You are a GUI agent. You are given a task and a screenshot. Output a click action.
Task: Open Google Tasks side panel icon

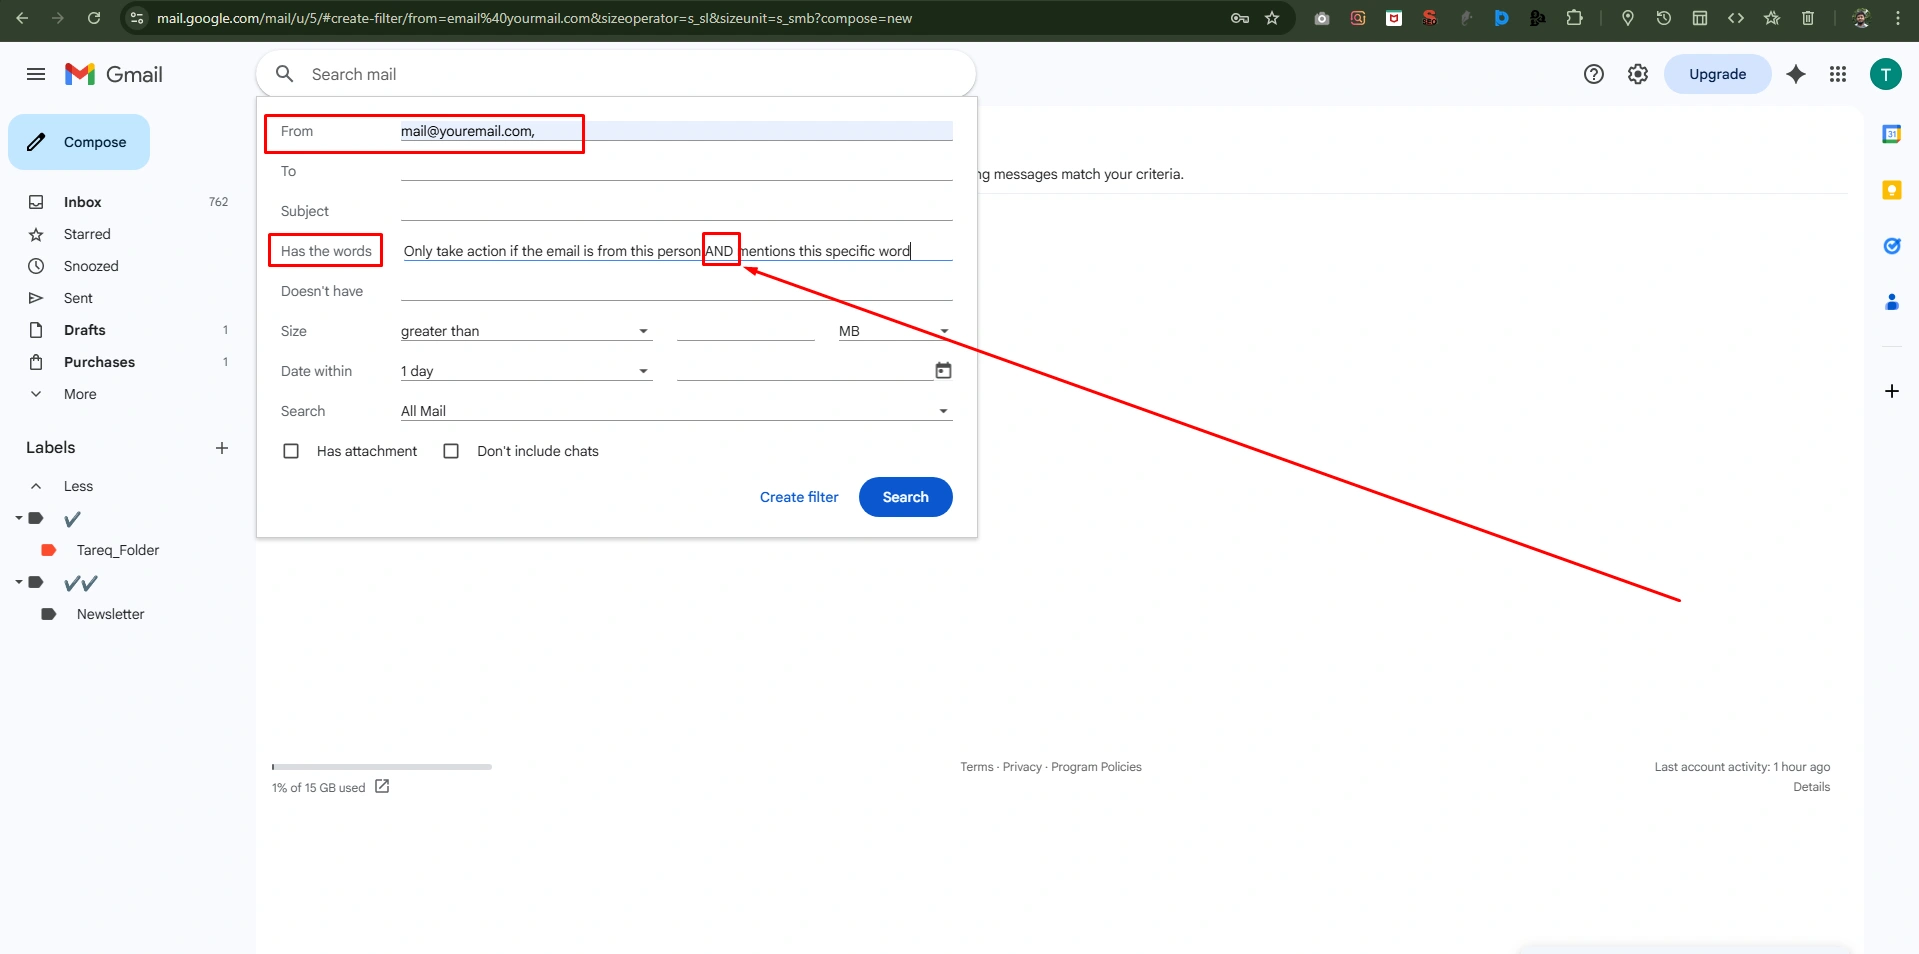coord(1892,246)
